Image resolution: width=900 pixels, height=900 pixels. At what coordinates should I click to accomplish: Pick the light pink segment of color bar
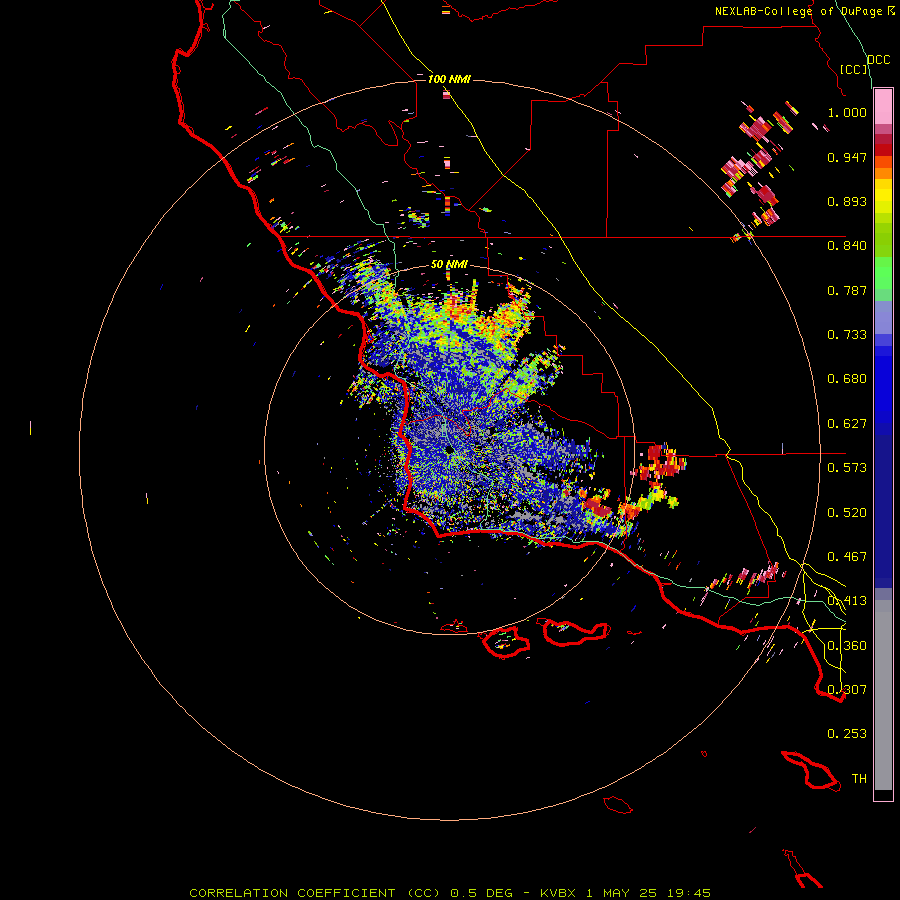point(883,107)
